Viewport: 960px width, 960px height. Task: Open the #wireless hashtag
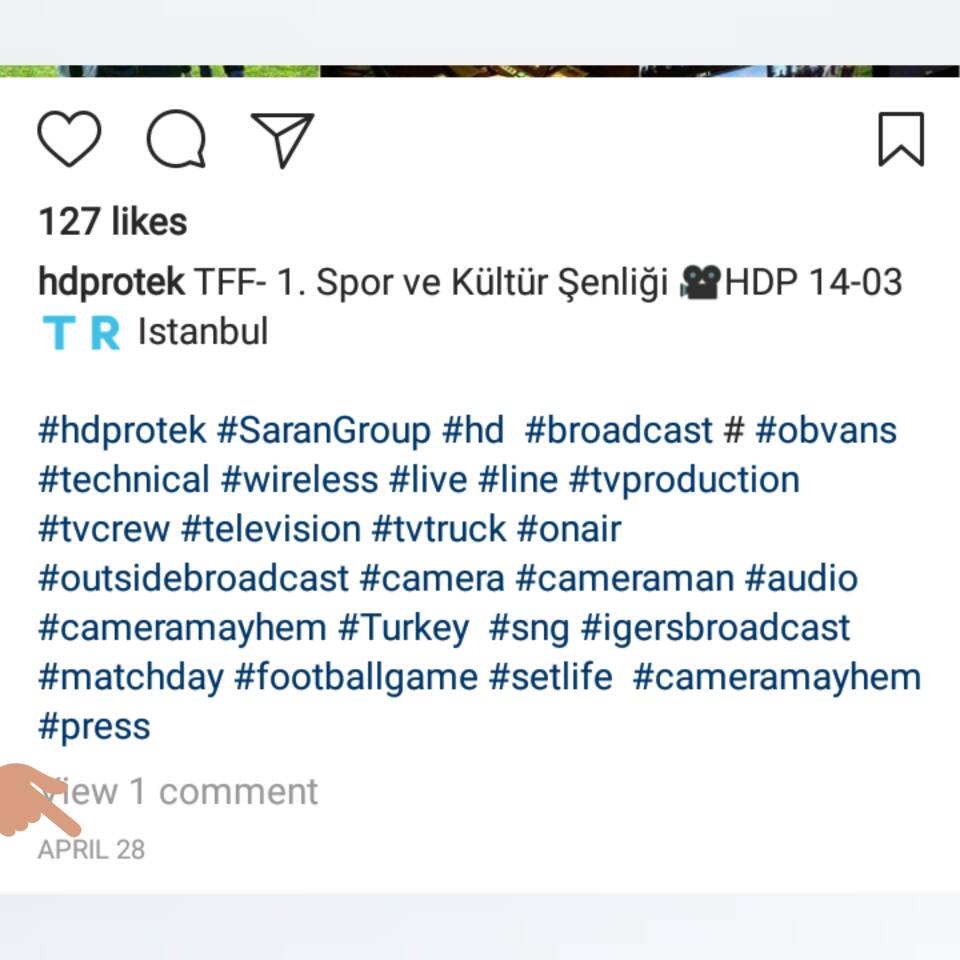(299, 480)
